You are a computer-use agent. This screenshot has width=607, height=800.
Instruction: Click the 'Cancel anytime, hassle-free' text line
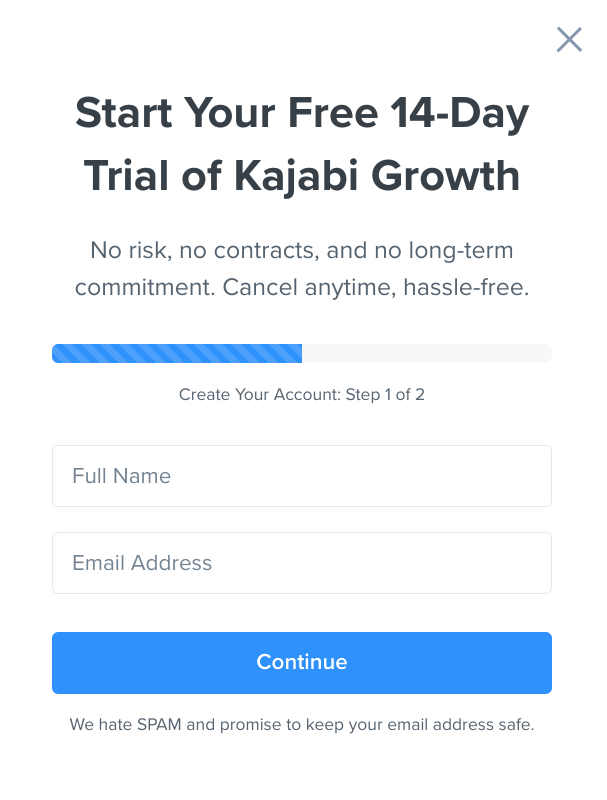[x=375, y=287]
